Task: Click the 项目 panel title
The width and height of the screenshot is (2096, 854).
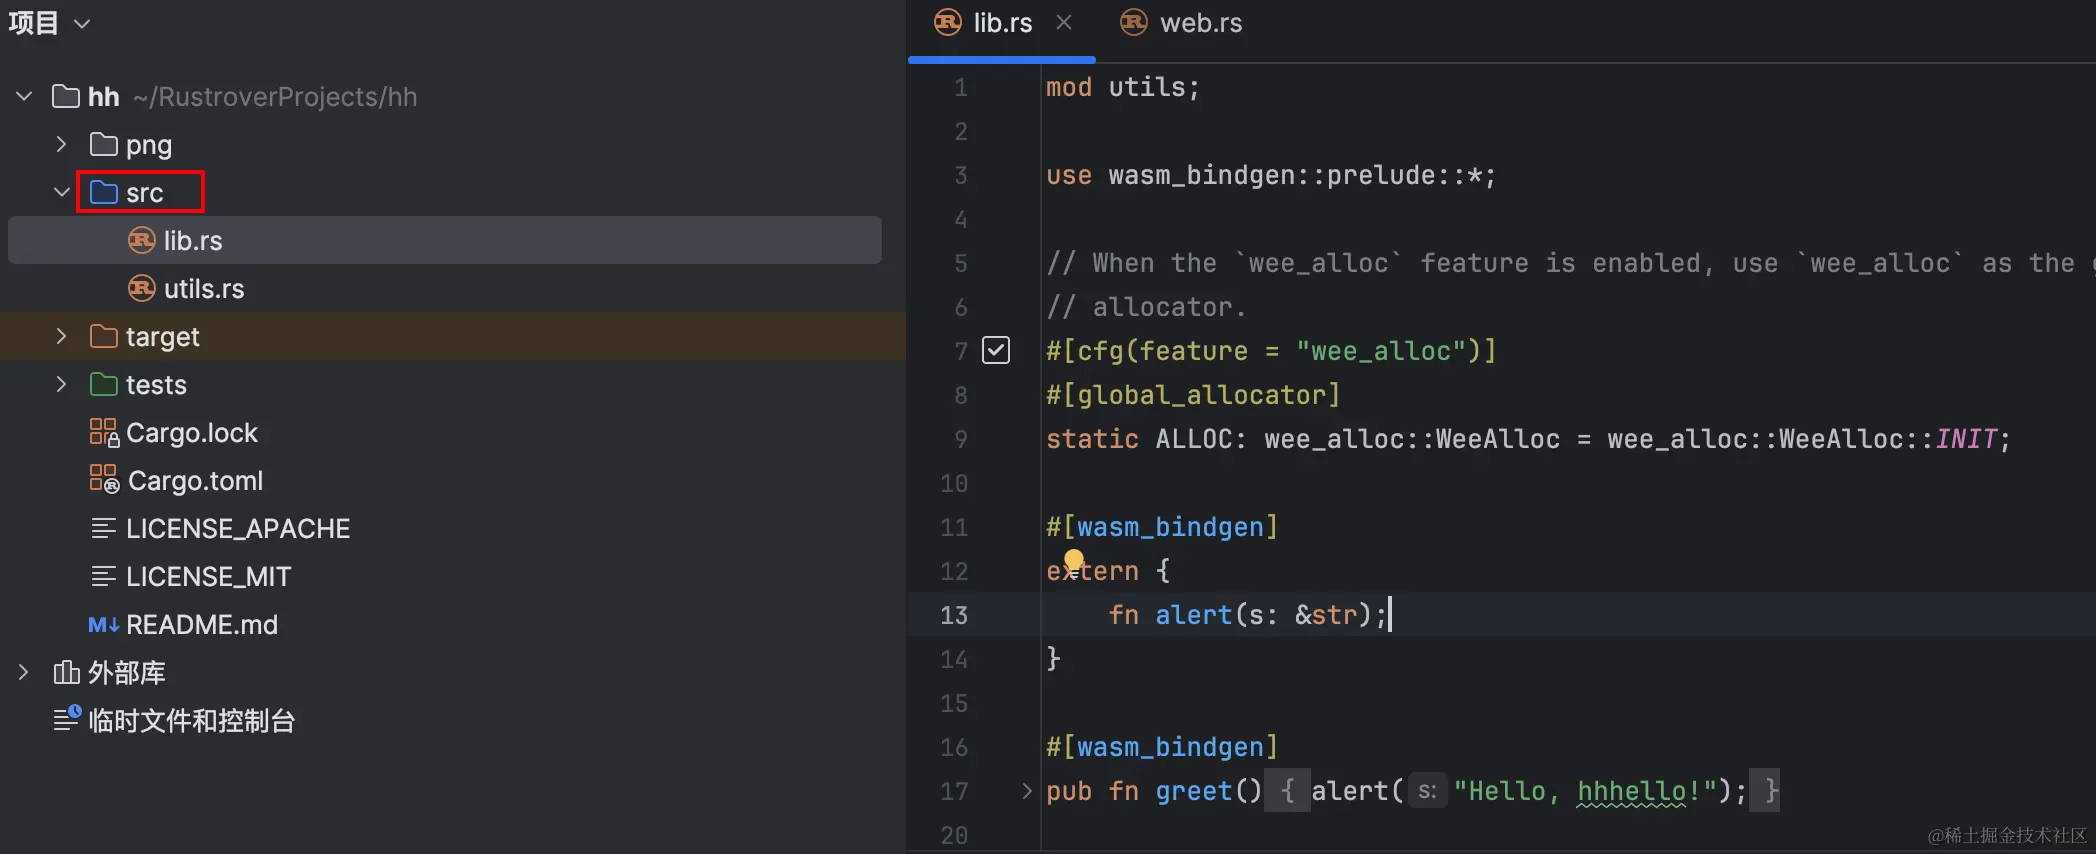Action: (33, 23)
